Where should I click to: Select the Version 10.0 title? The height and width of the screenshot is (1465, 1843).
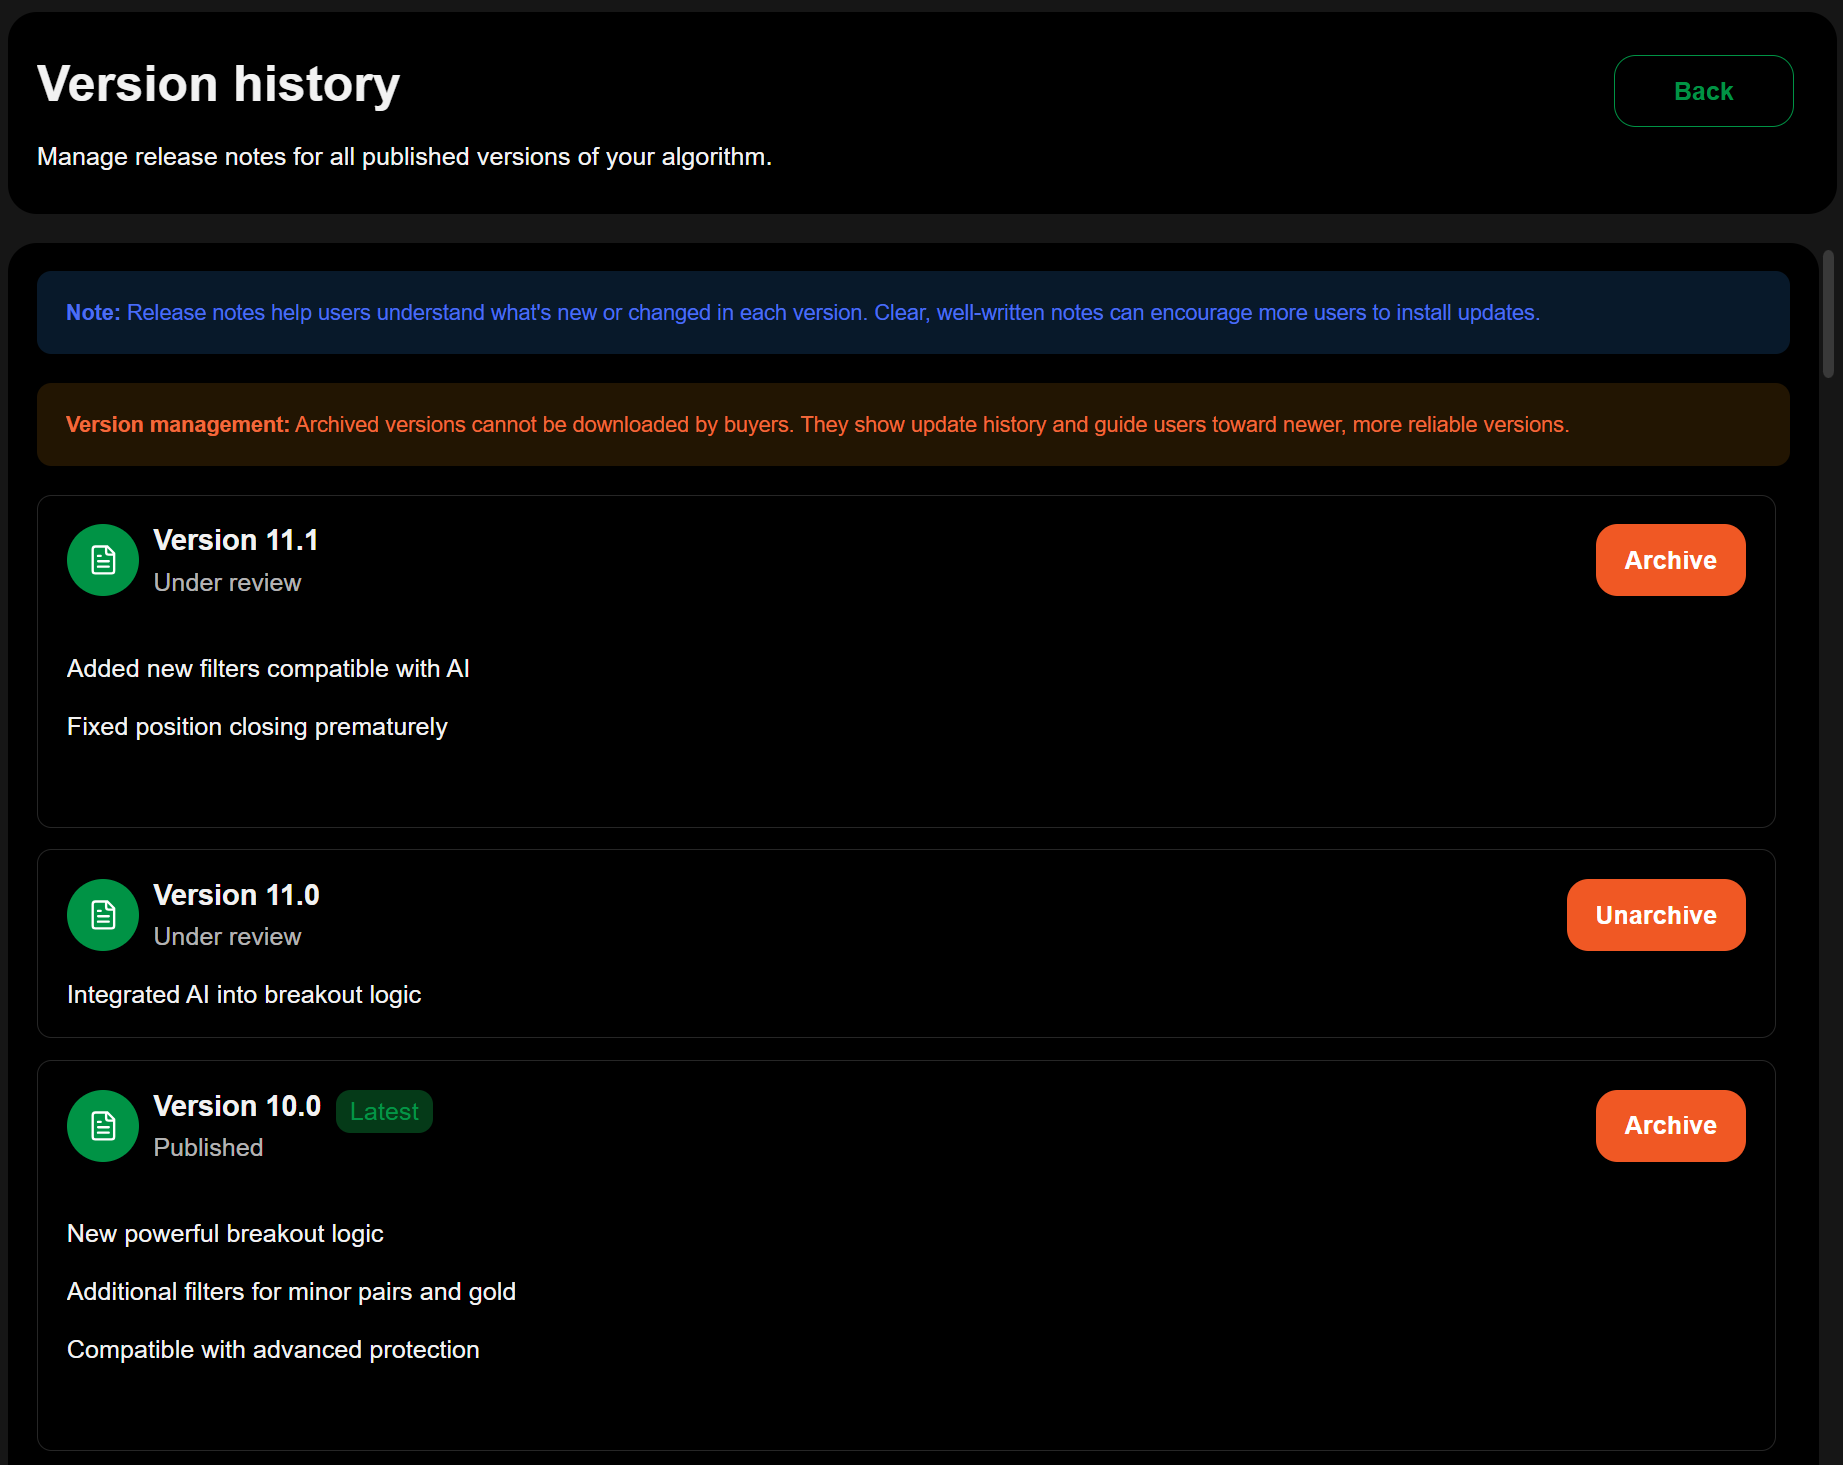(237, 1106)
